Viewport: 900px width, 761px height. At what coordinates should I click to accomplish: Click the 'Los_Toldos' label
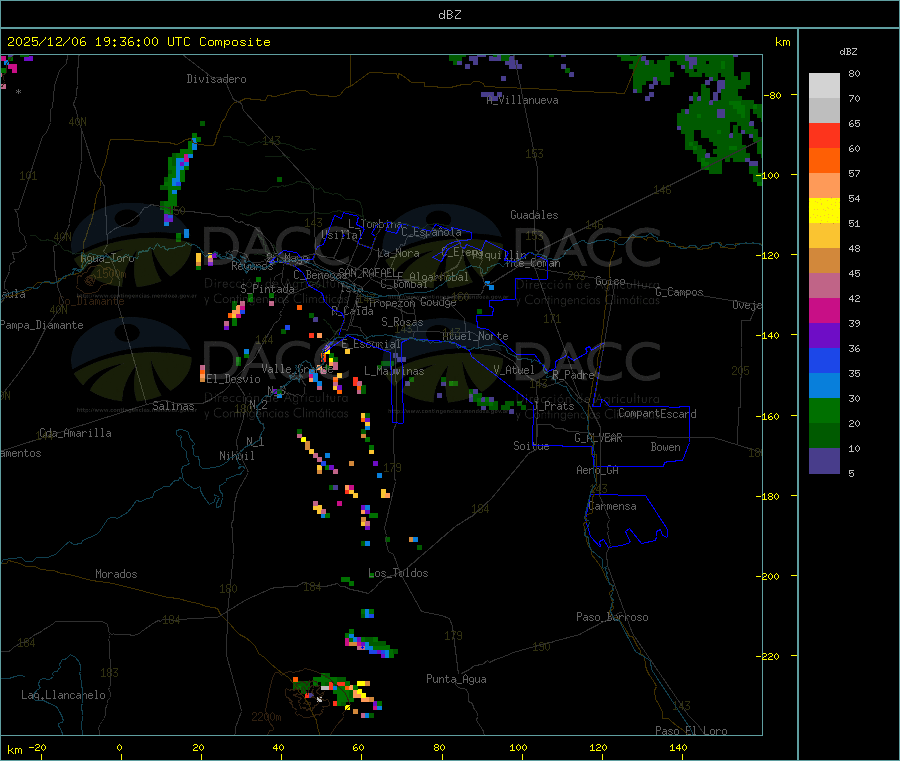(x=398, y=573)
